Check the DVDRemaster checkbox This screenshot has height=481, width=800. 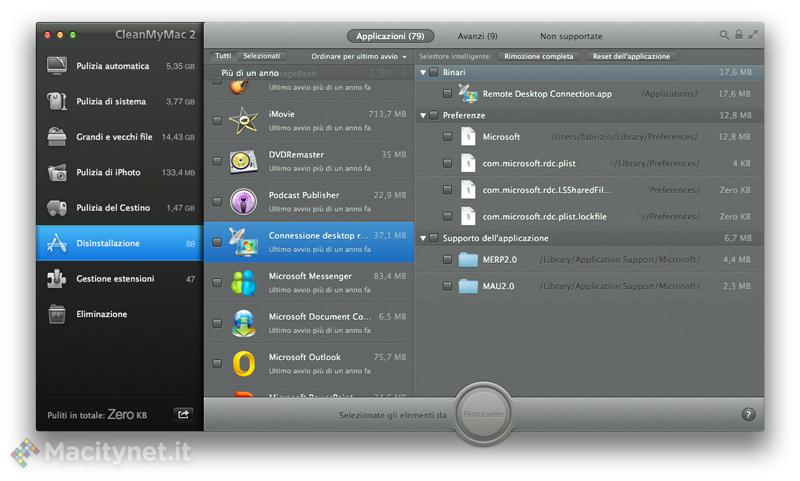pos(217,161)
